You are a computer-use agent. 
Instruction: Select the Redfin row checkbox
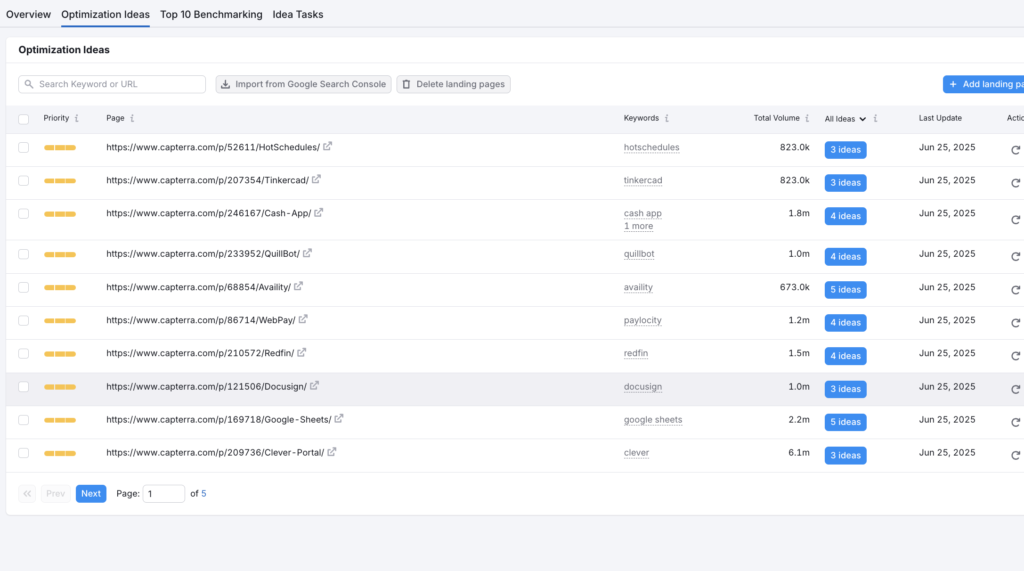[x=24, y=353]
